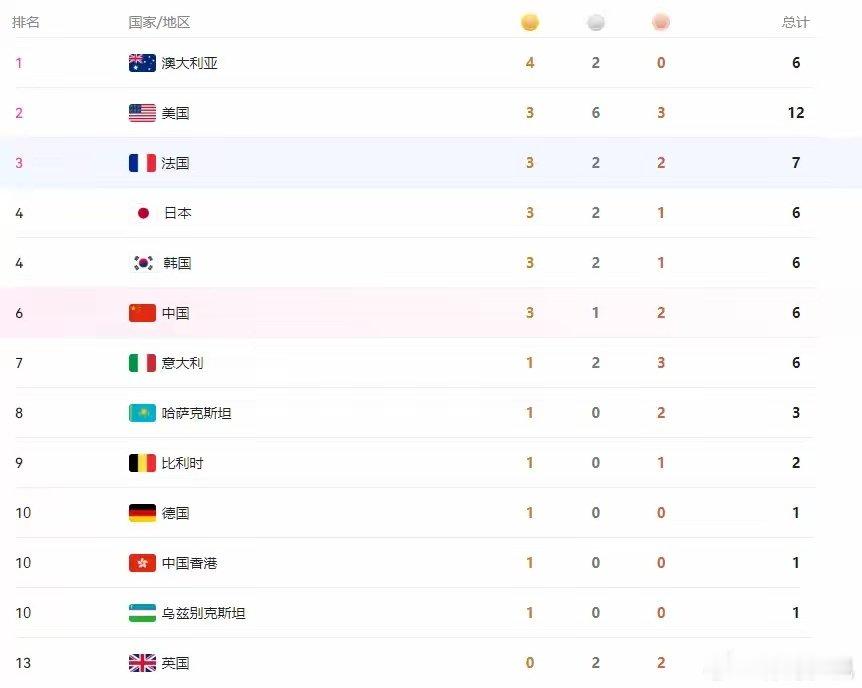The height and width of the screenshot is (688, 862).
Task: Sort by 总计 column header
Action: coord(795,23)
